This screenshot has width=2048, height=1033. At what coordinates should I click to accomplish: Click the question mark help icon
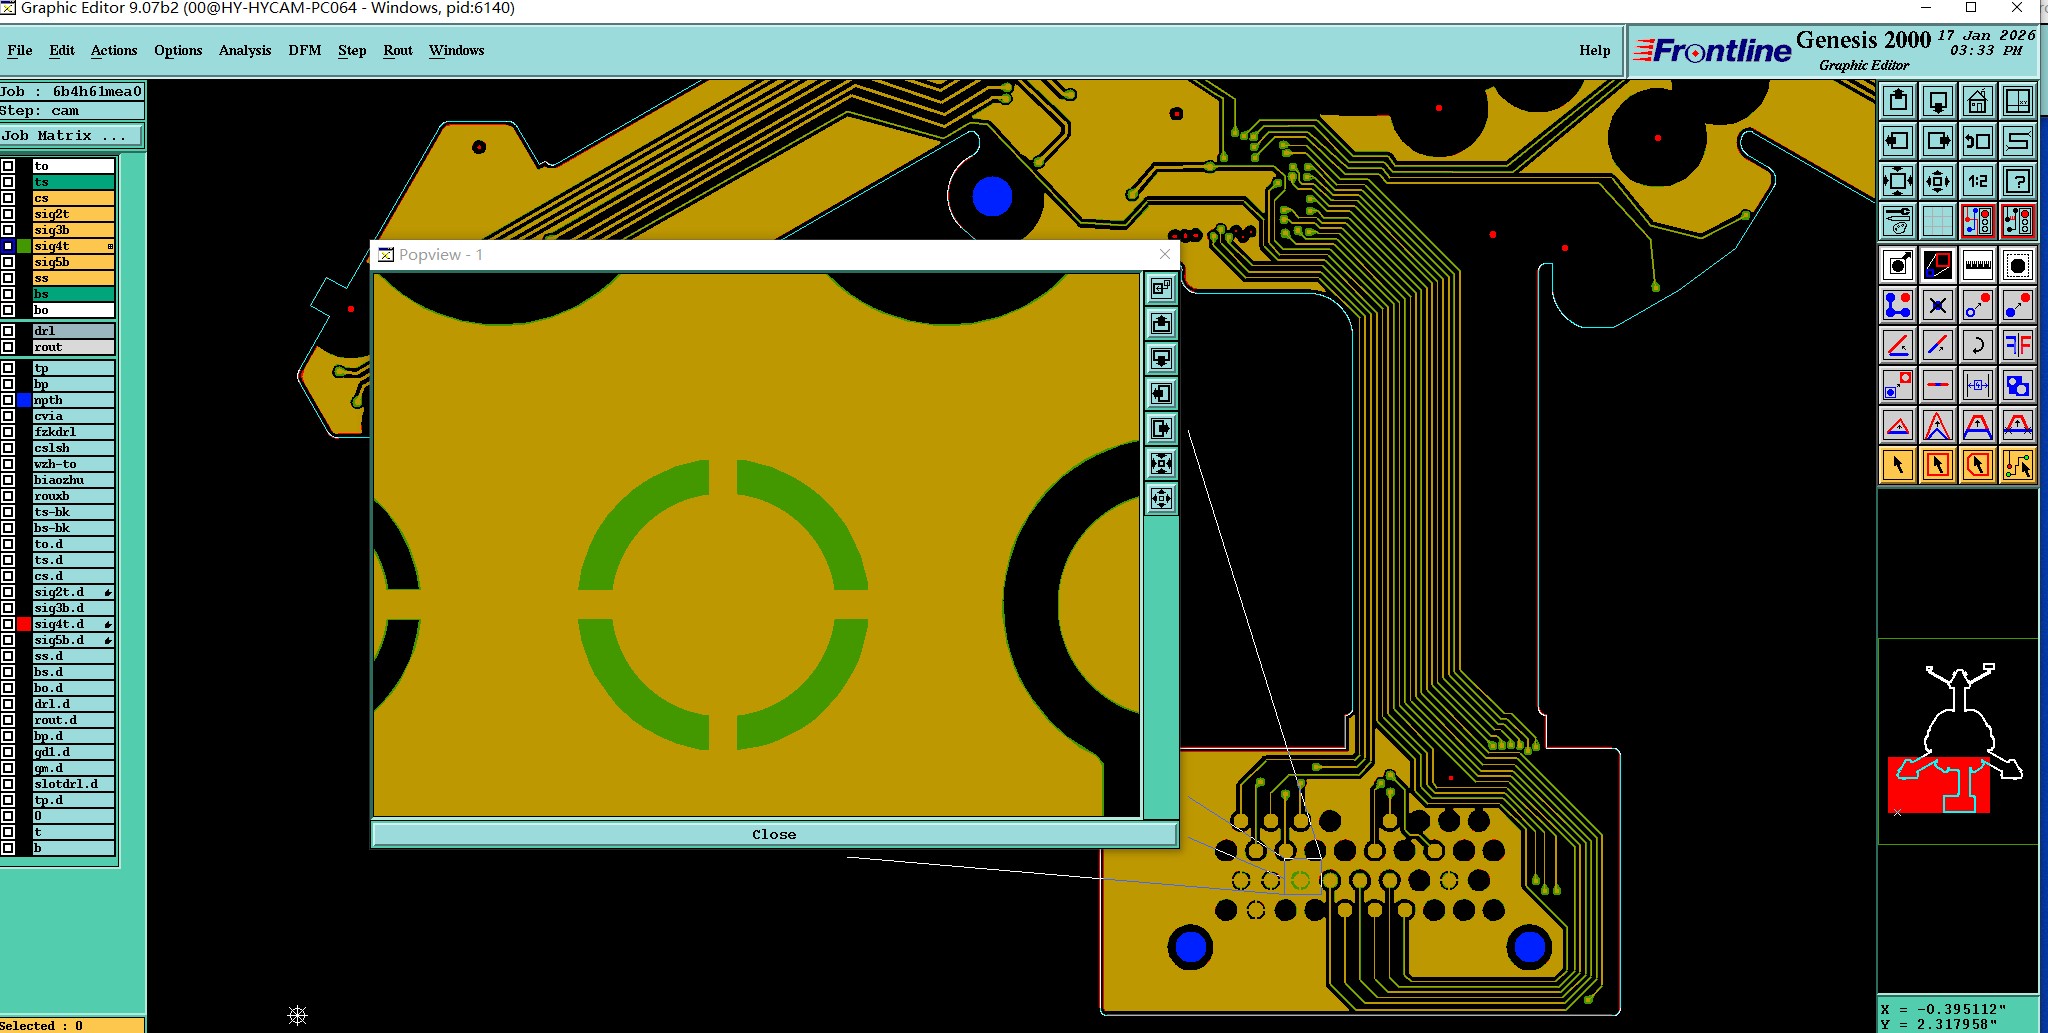click(2018, 181)
